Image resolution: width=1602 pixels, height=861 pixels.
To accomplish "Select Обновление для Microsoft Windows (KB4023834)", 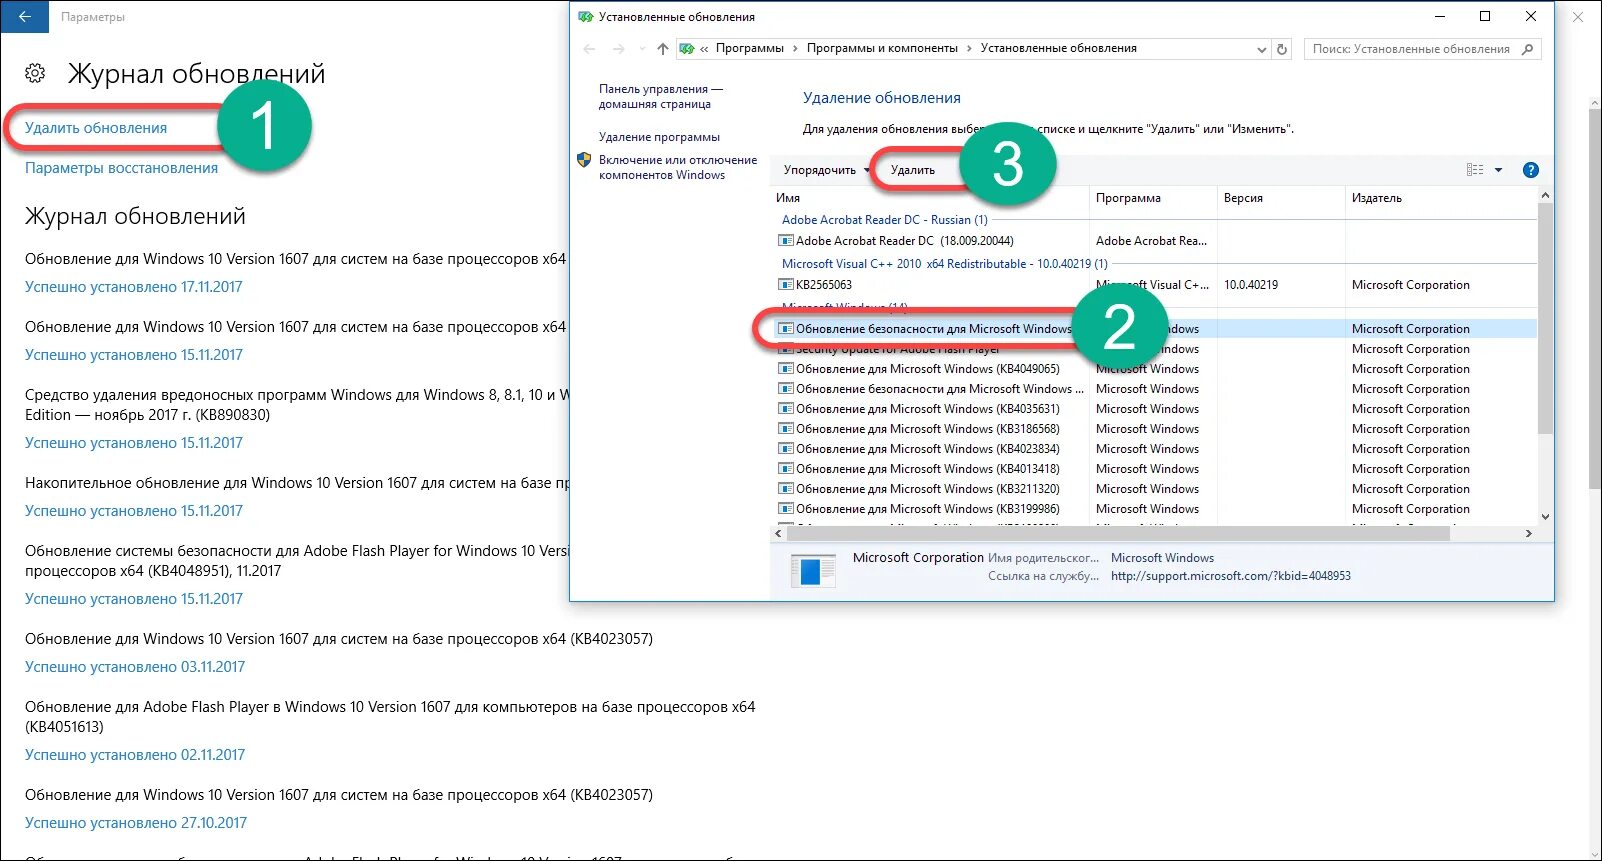I will click(927, 449).
